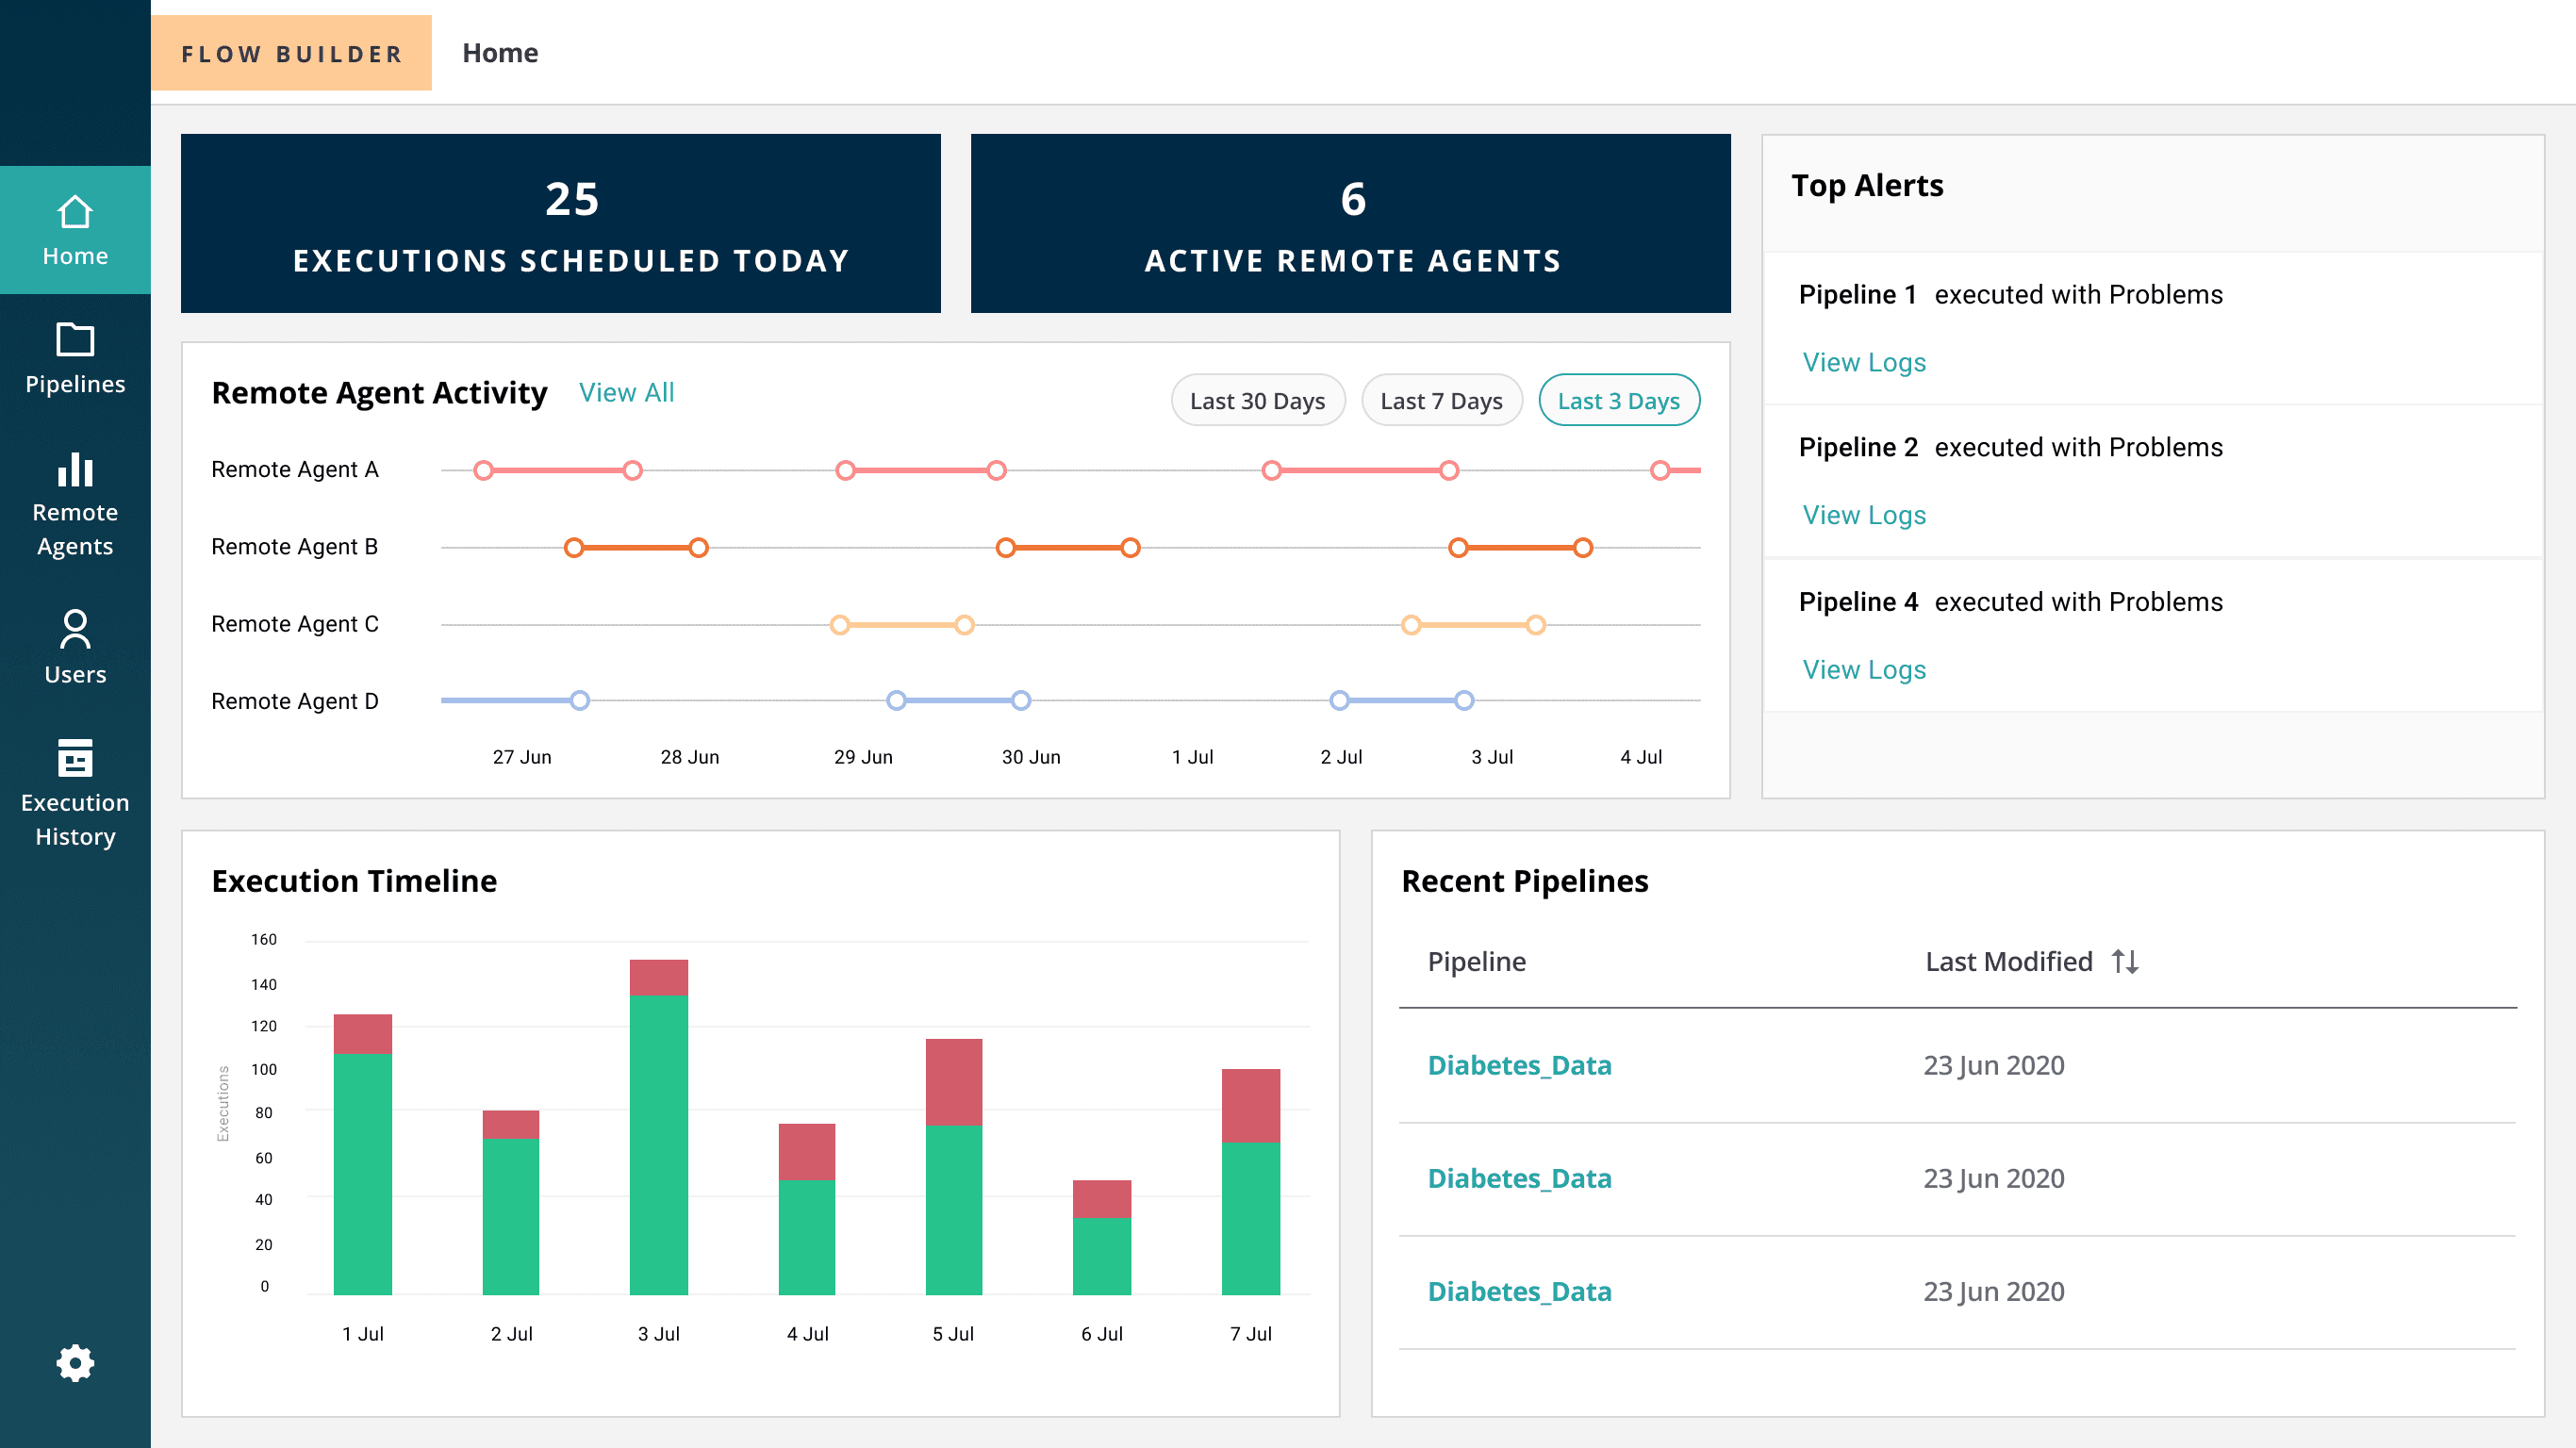View Logs for Pipeline 4 alert
The image size is (2576, 1448).
(x=1863, y=669)
